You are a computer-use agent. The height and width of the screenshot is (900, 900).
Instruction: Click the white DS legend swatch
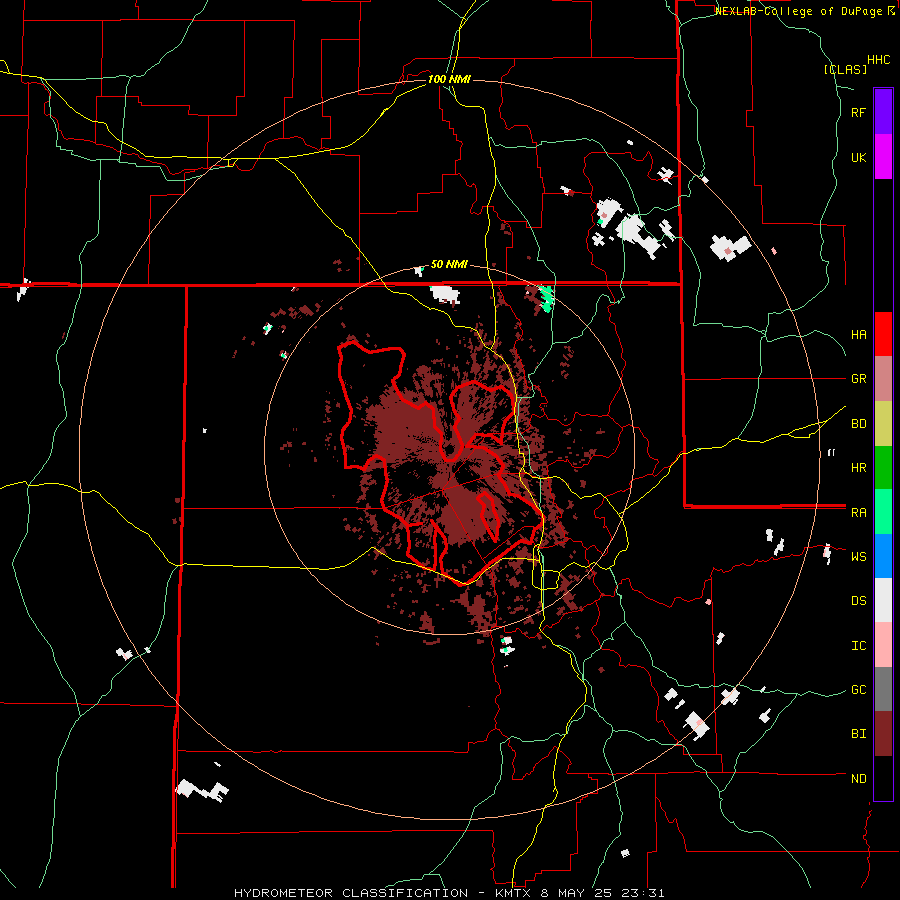point(883,600)
